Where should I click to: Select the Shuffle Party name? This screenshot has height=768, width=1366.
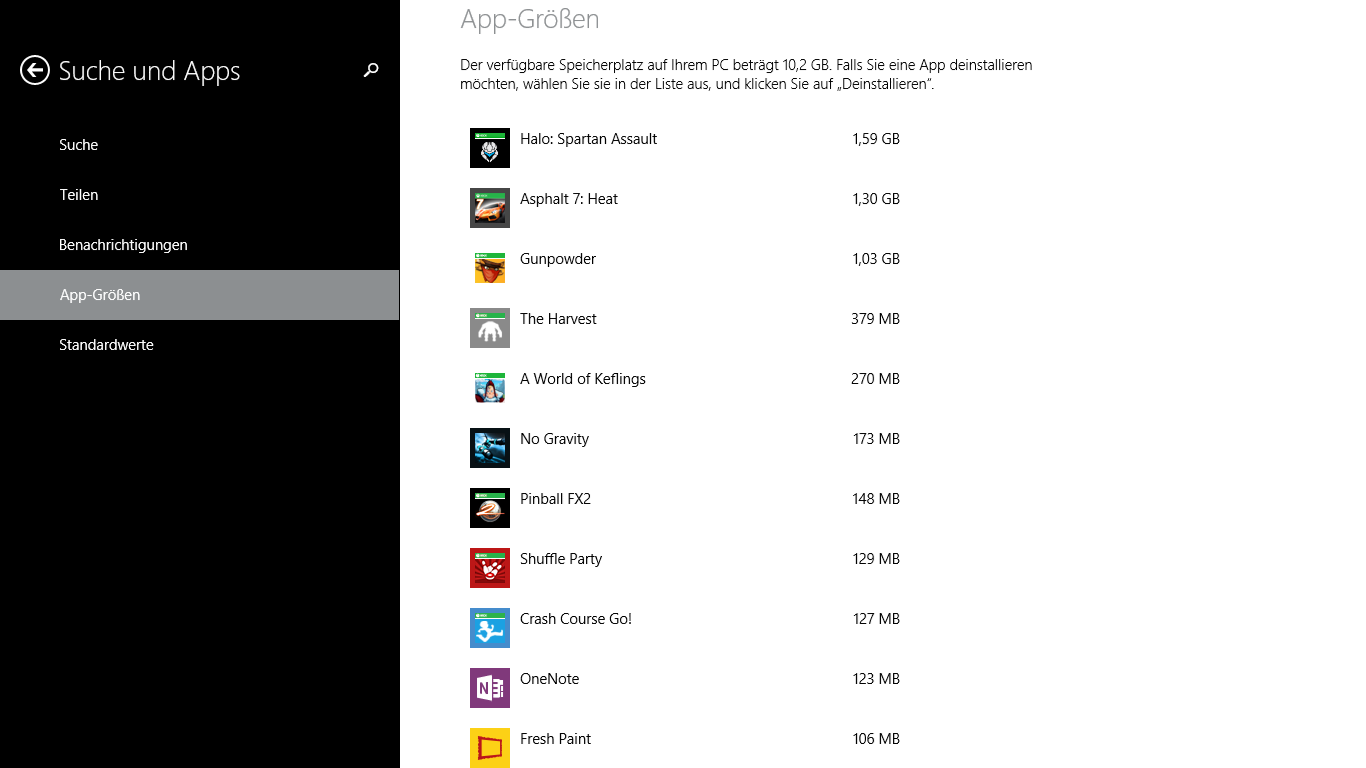(x=561, y=559)
